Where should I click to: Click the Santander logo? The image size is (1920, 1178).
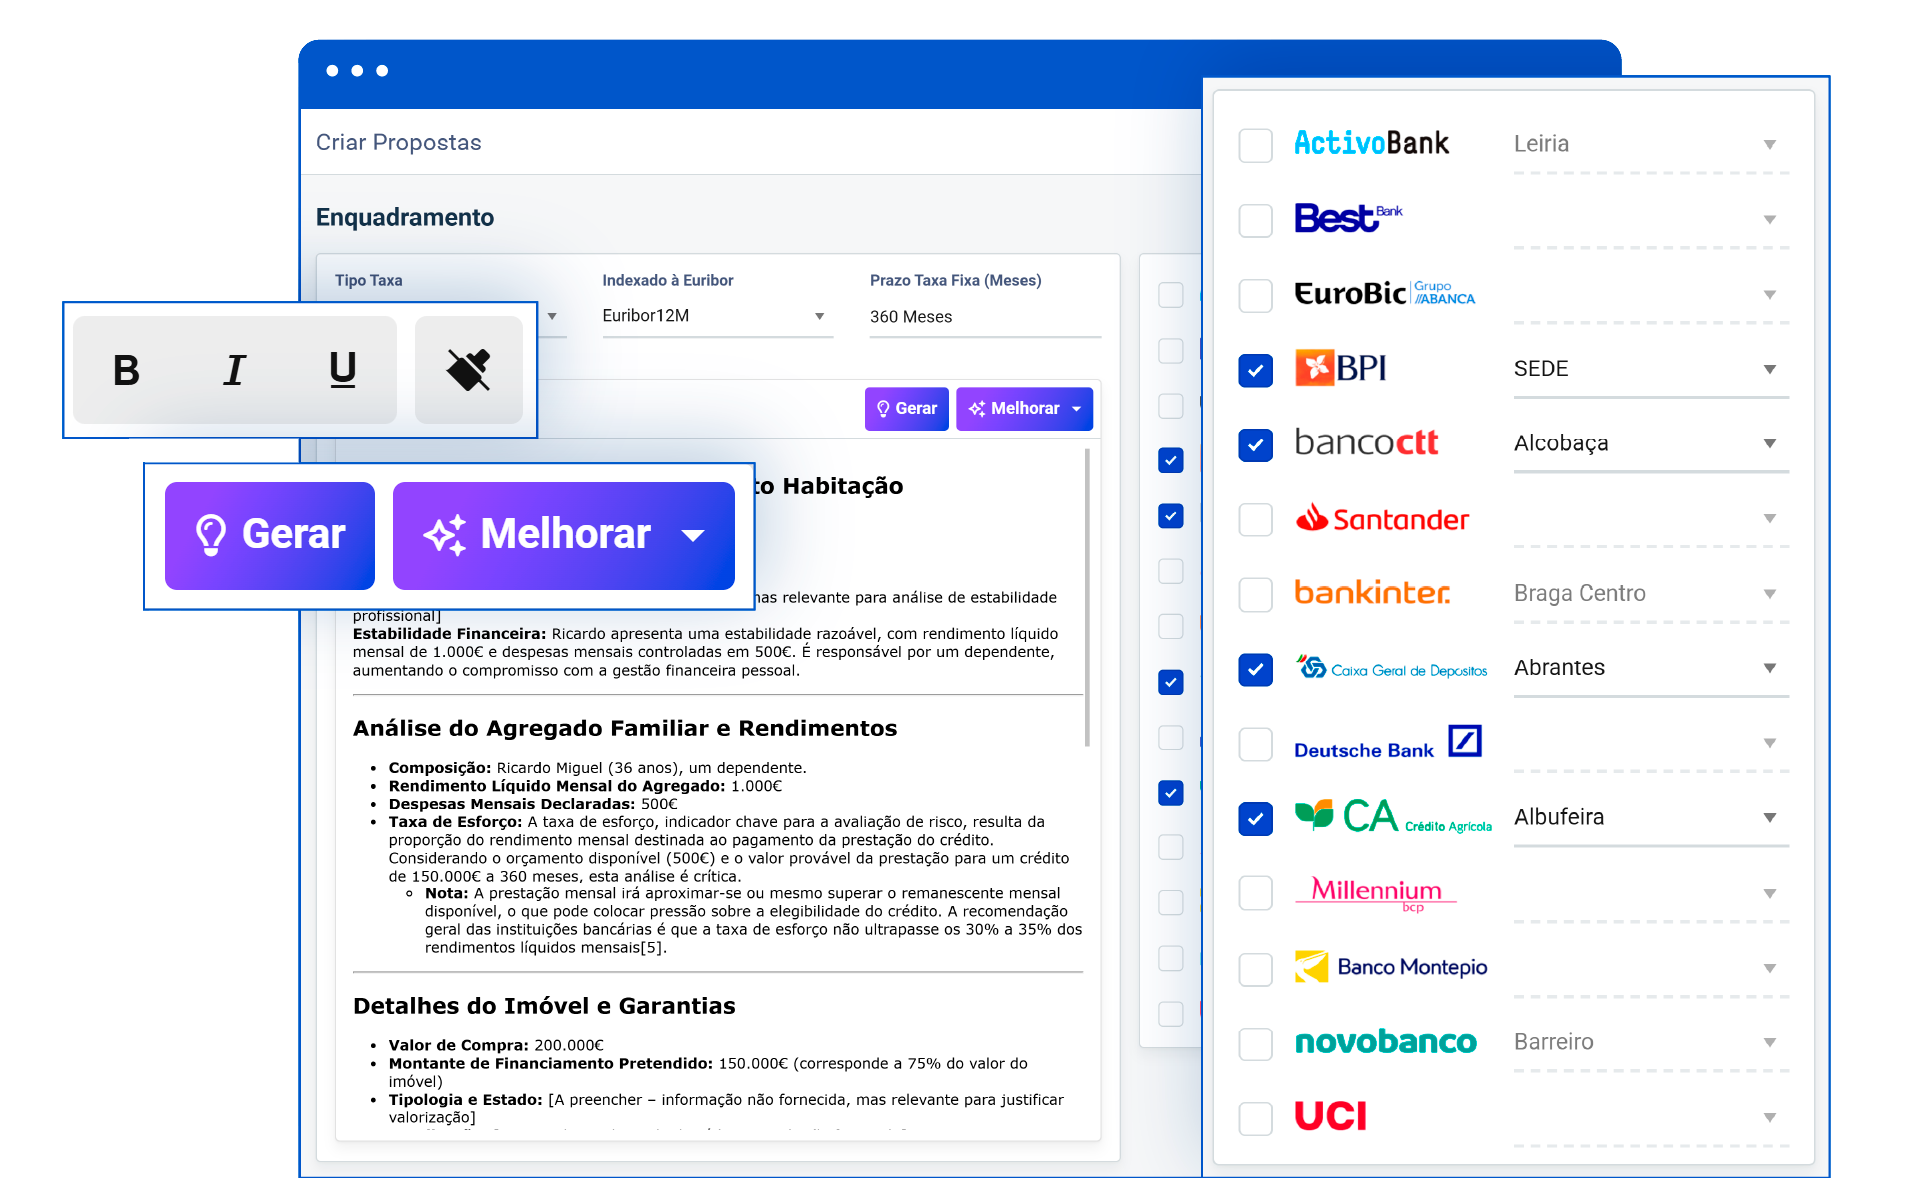1382,518
